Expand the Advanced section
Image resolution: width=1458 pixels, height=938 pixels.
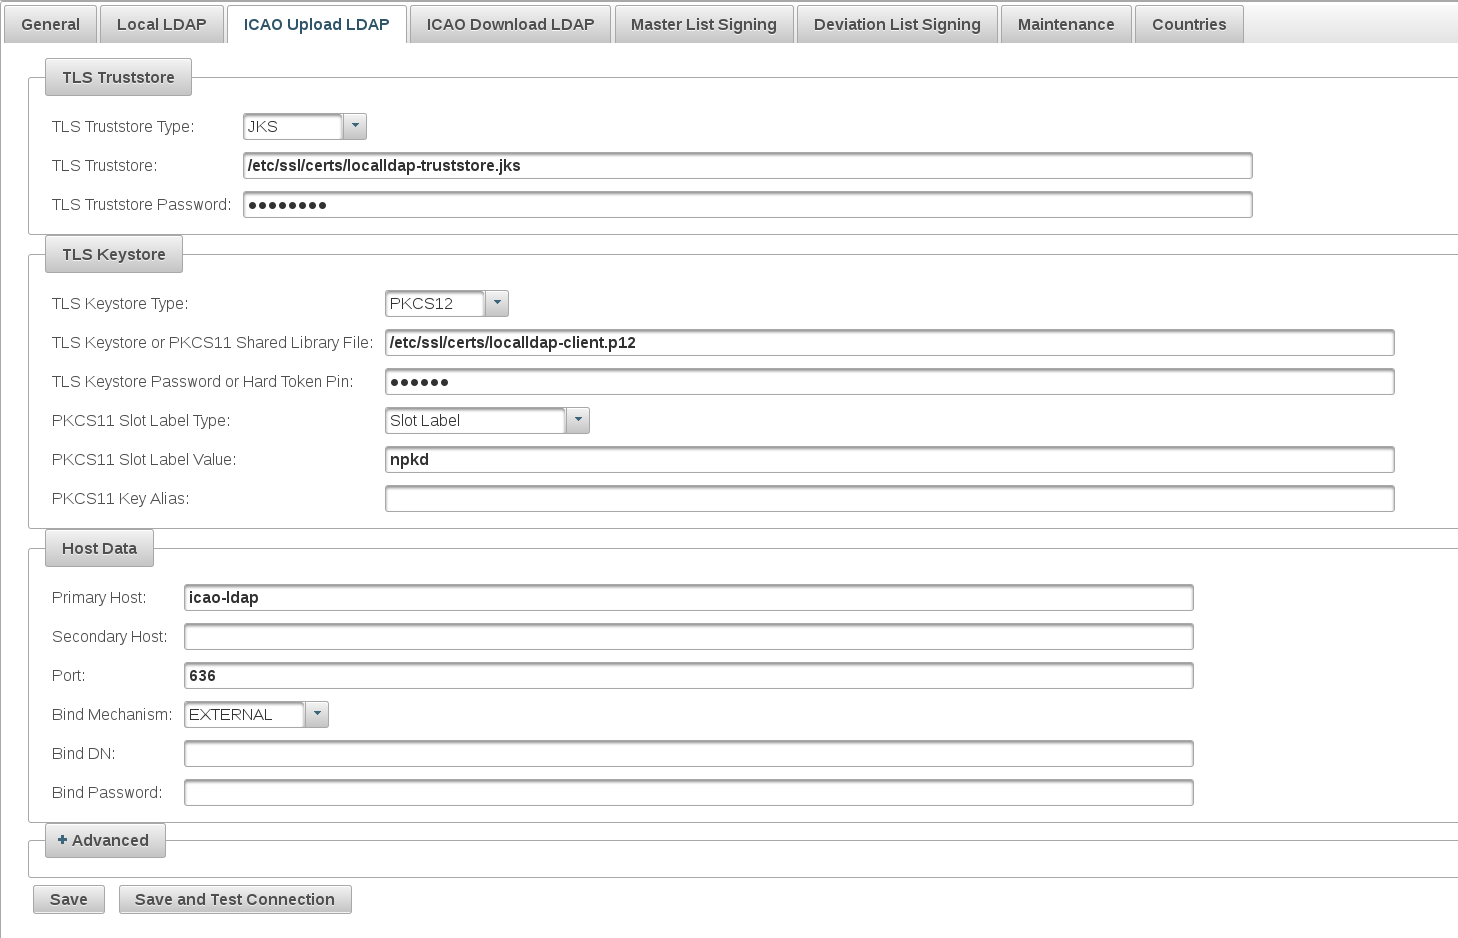click(105, 840)
